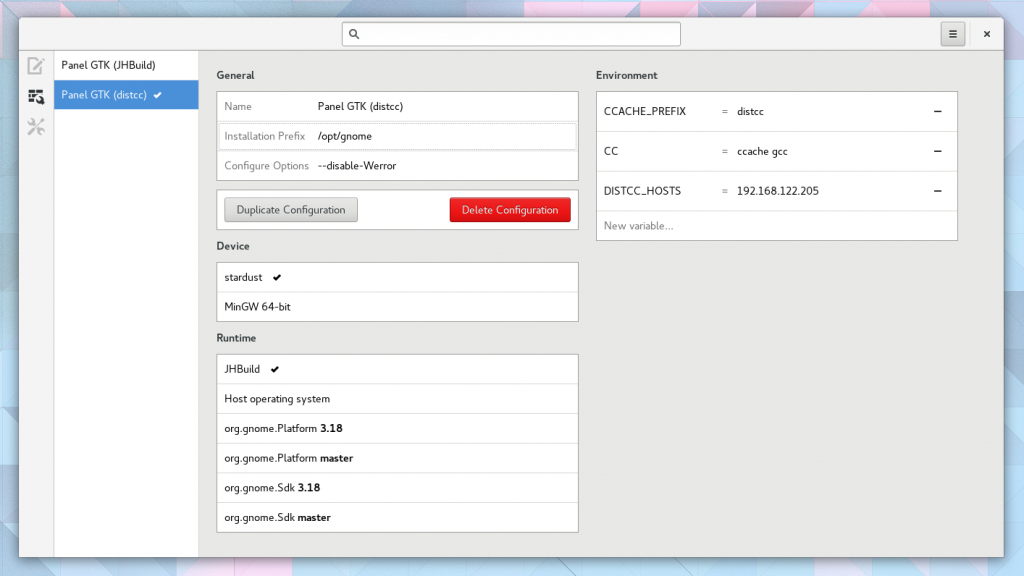The image size is (1024, 576).
Task: Click the DISTCC_HOSTS variable name
Action: click(642, 191)
